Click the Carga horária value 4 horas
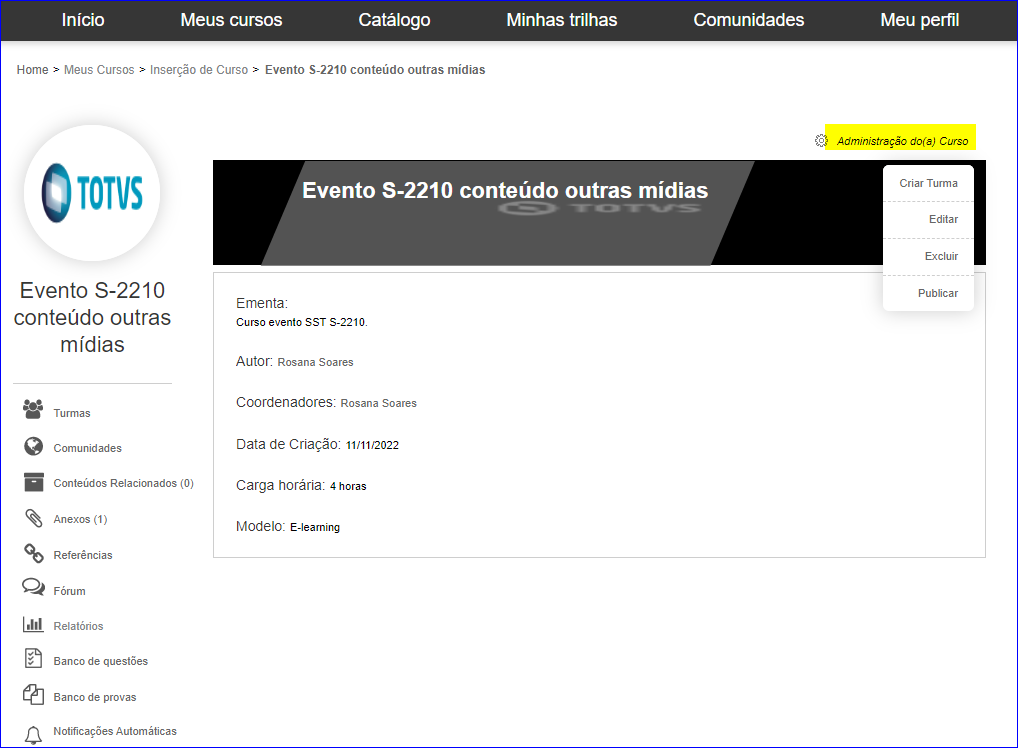Image resolution: width=1018 pixels, height=748 pixels. [348, 486]
